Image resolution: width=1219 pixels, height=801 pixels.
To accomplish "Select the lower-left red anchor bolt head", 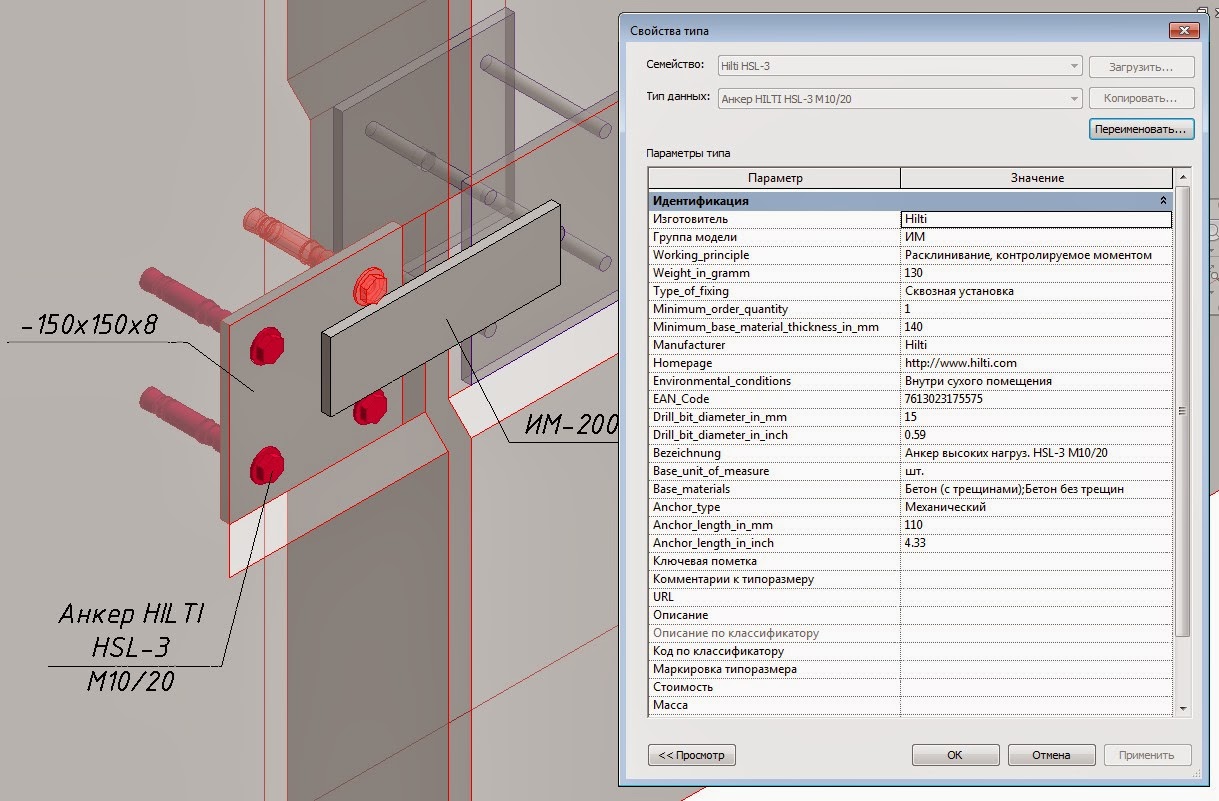I will coord(268,466).
